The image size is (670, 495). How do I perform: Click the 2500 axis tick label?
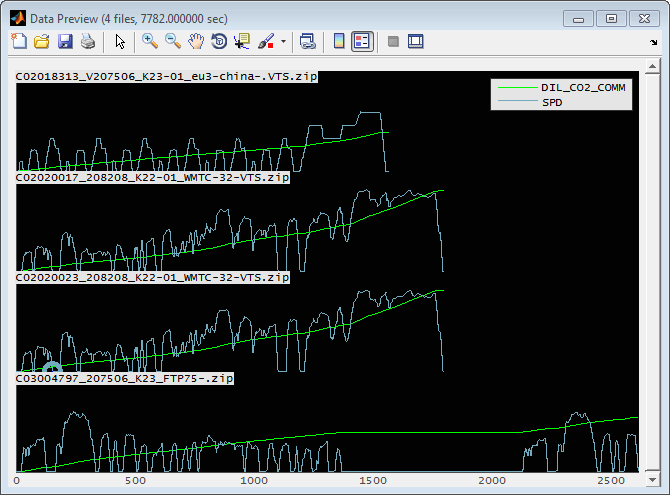pyautogui.click(x=611, y=480)
